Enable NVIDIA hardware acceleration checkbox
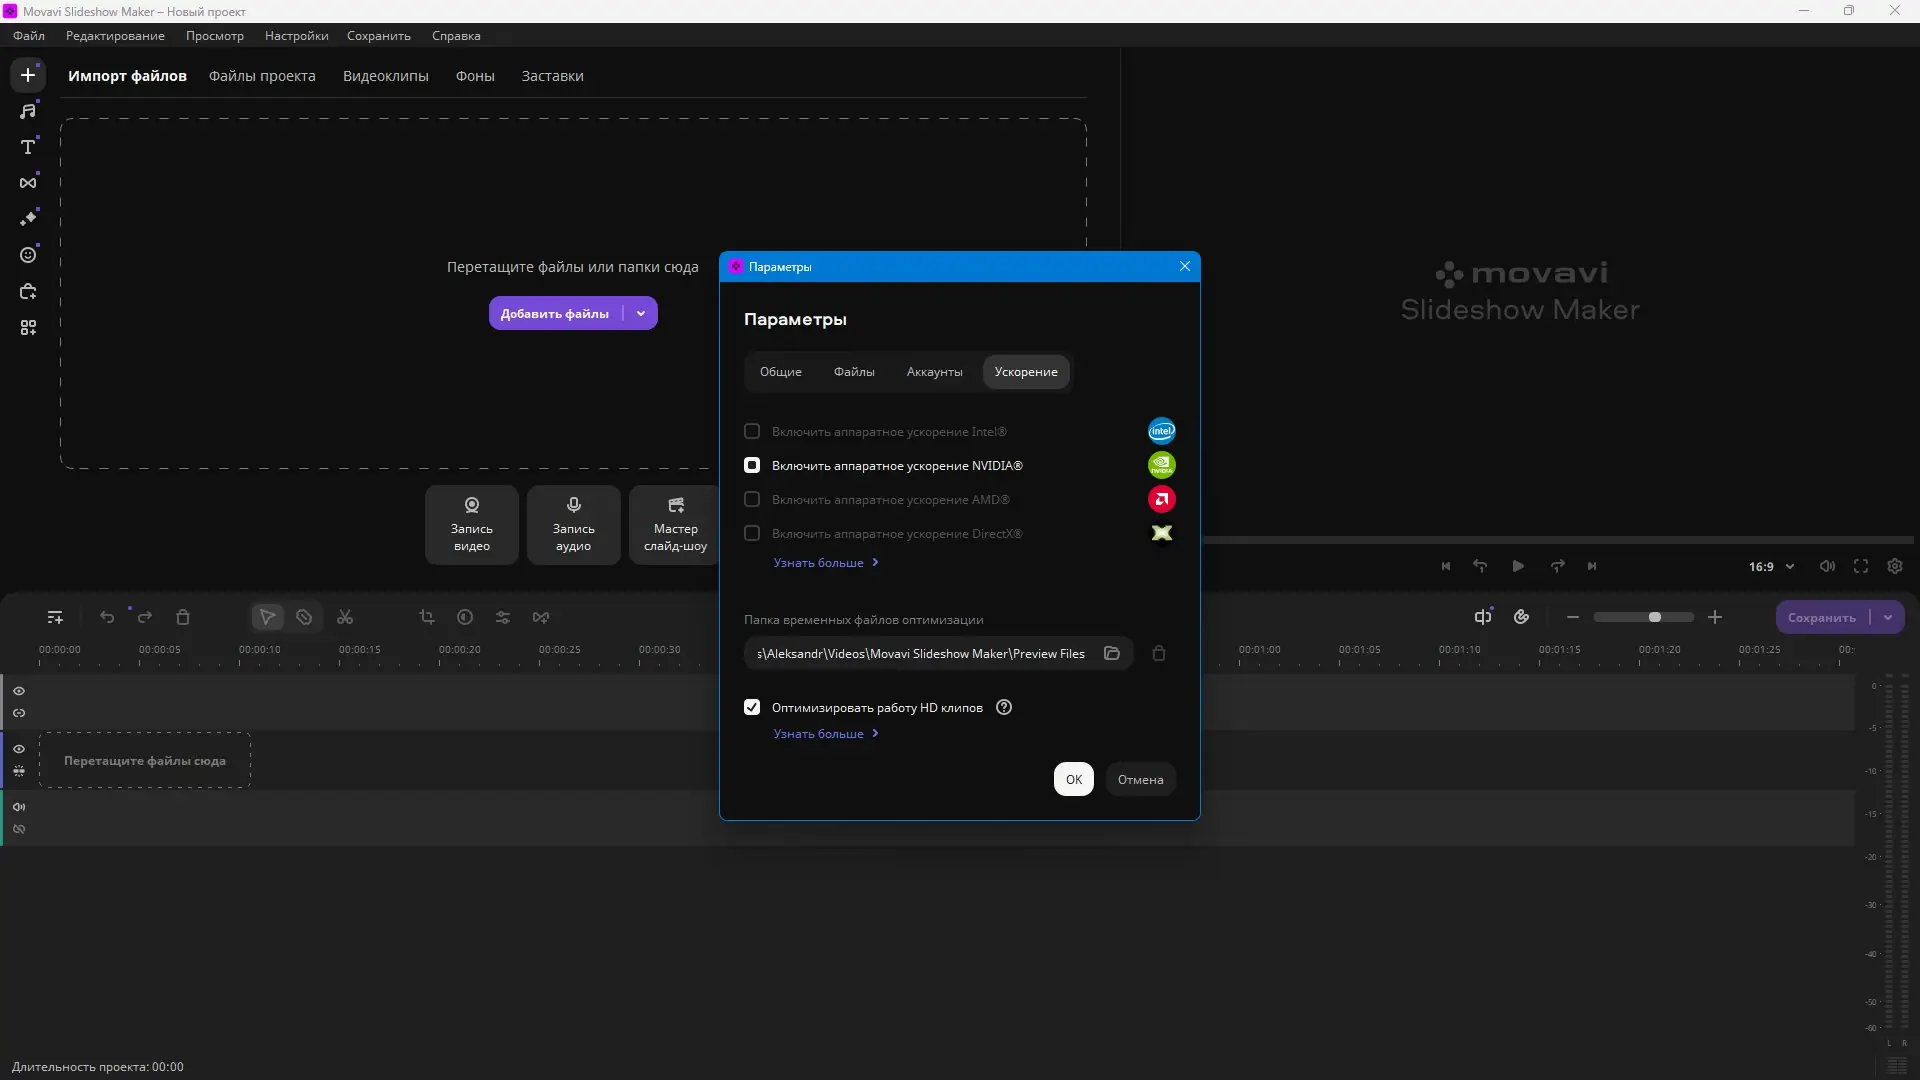 pyautogui.click(x=752, y=465)
